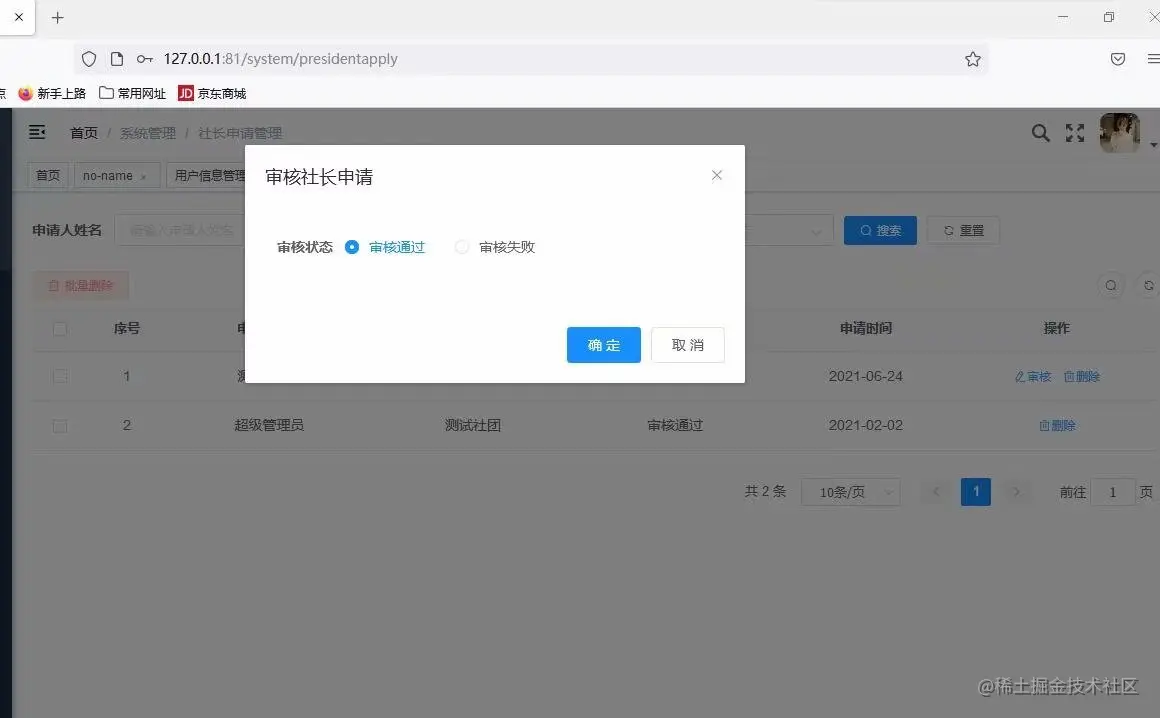Go to 首页 in the breadcrumb
This screenshot has height=718, width=1160.
click(84, 133)
